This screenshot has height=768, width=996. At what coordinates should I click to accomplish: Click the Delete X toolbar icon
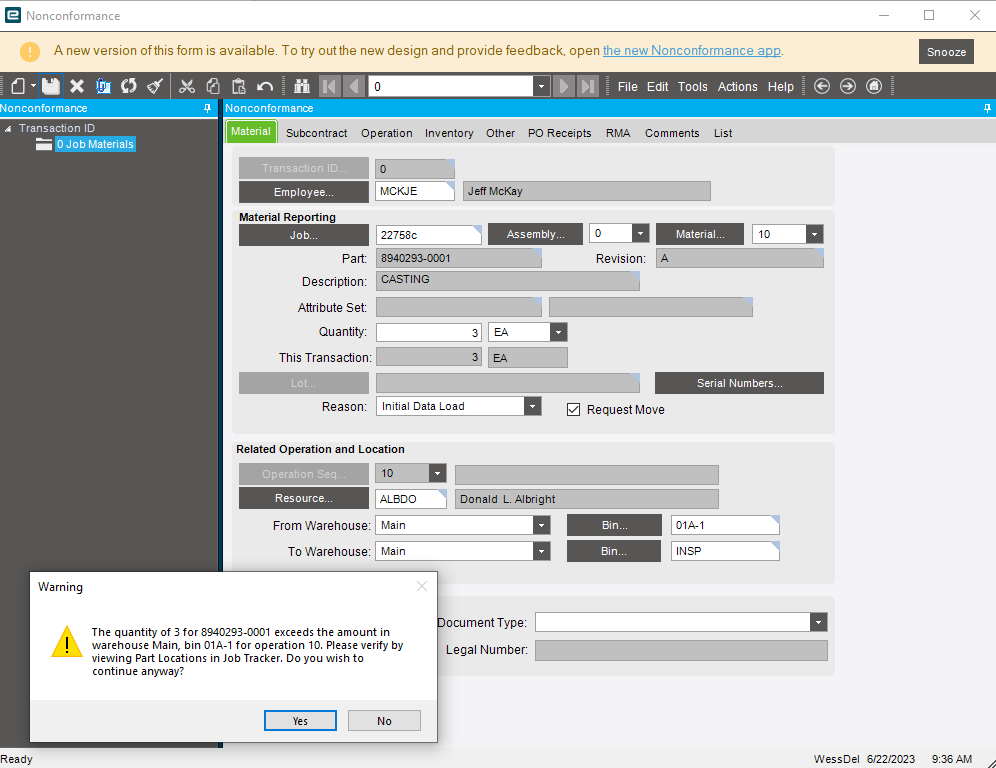[77, 86]
